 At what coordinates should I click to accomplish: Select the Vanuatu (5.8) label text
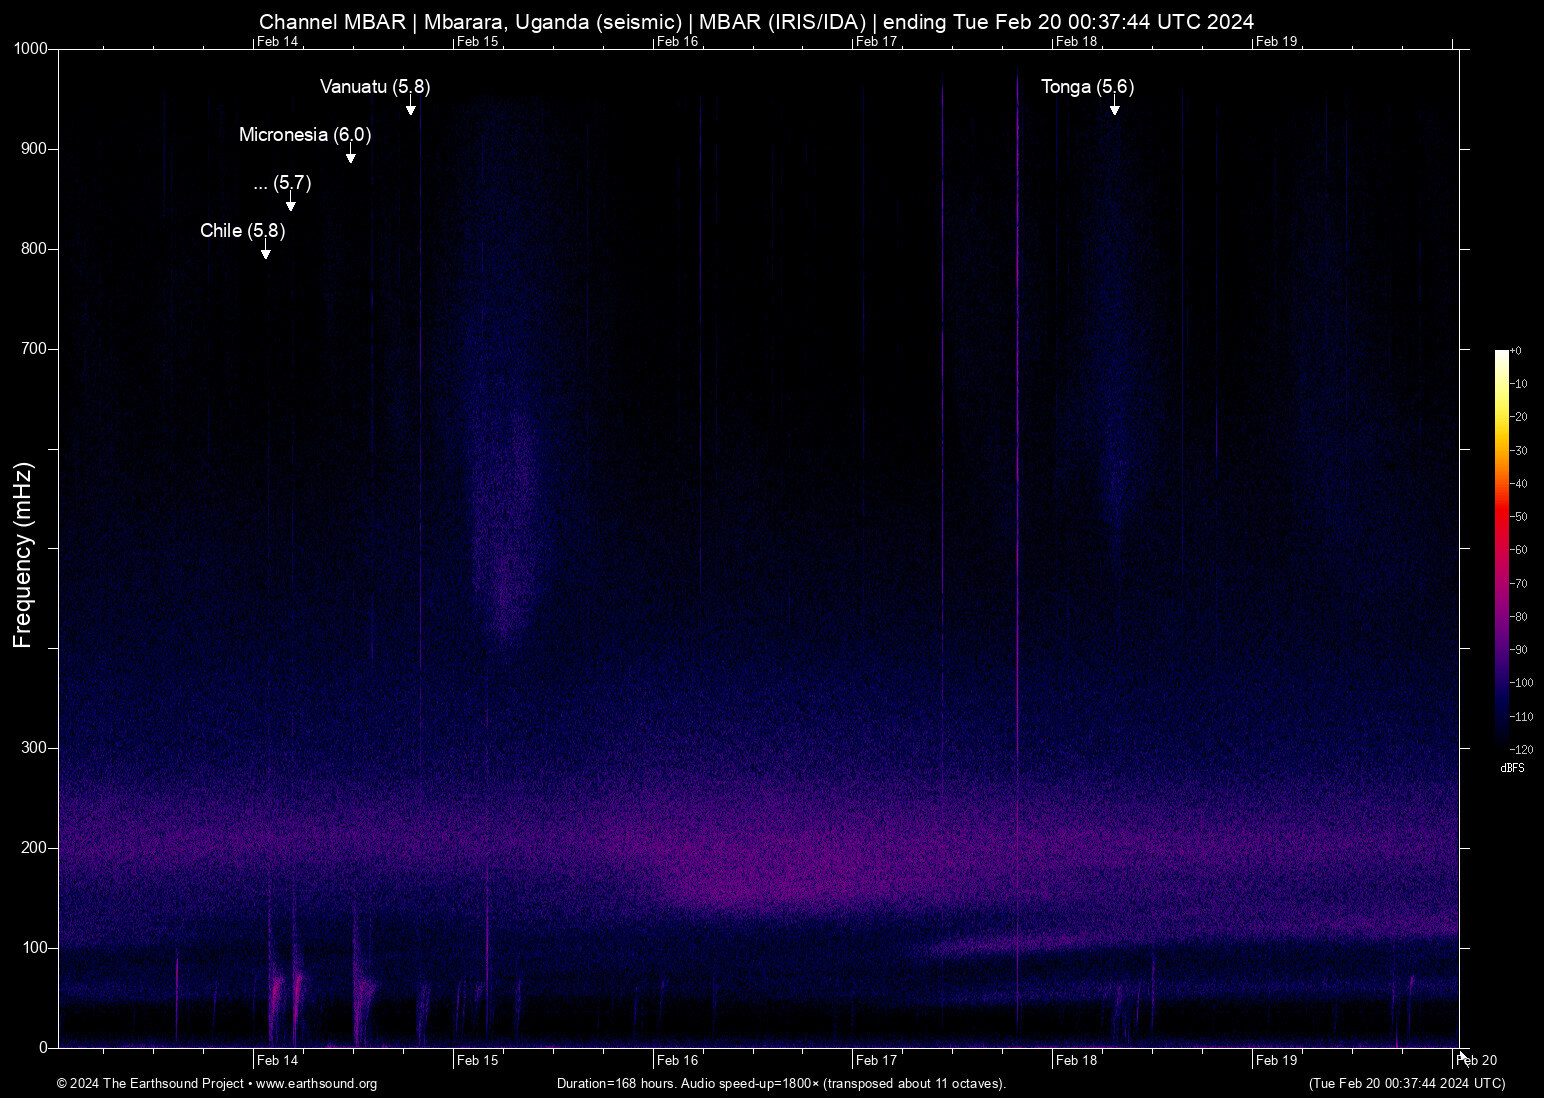374,87
